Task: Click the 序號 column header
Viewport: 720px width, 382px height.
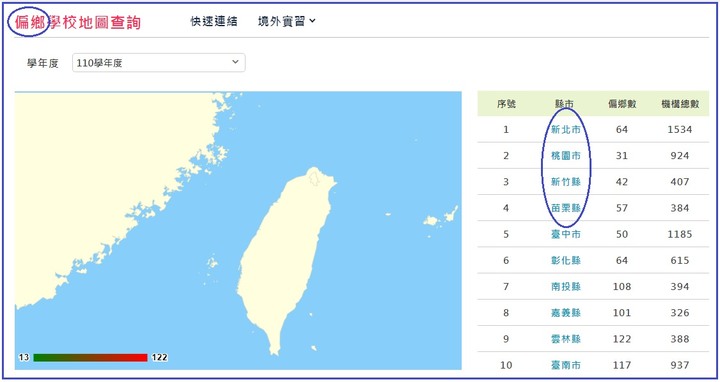Action: click(506, 104)
